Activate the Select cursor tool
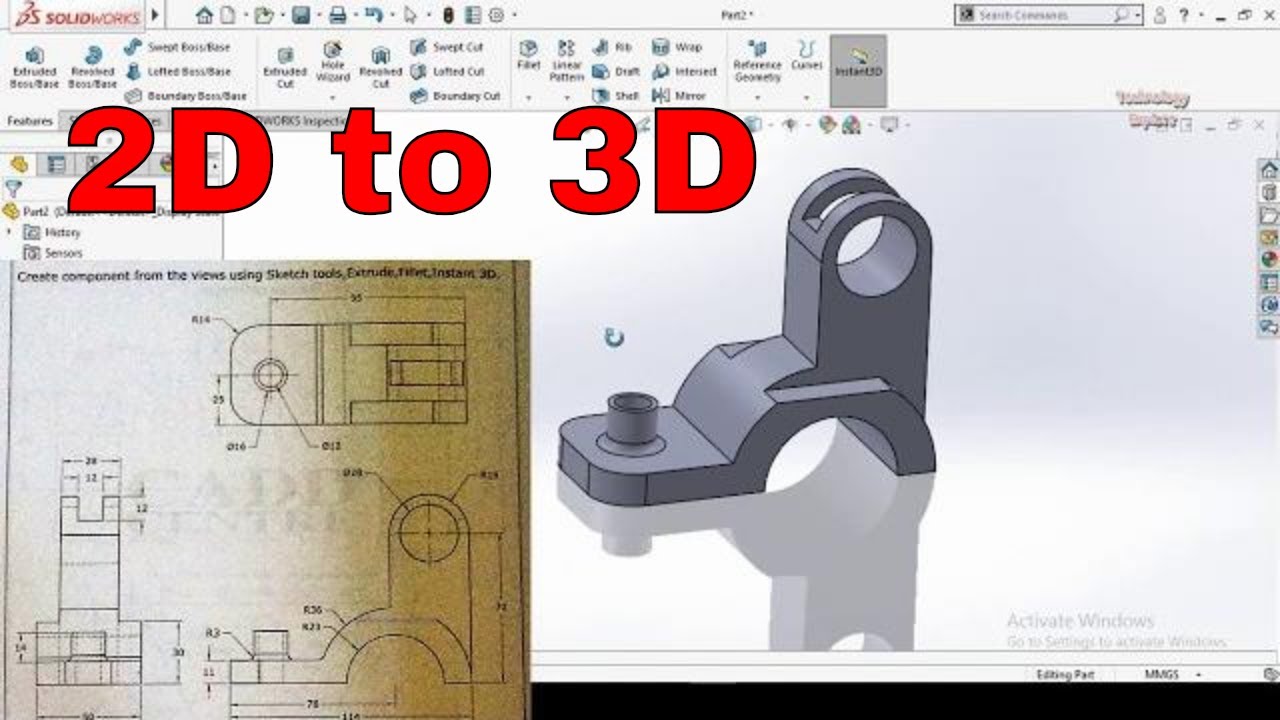1280x720 pixels. [411, 15]
